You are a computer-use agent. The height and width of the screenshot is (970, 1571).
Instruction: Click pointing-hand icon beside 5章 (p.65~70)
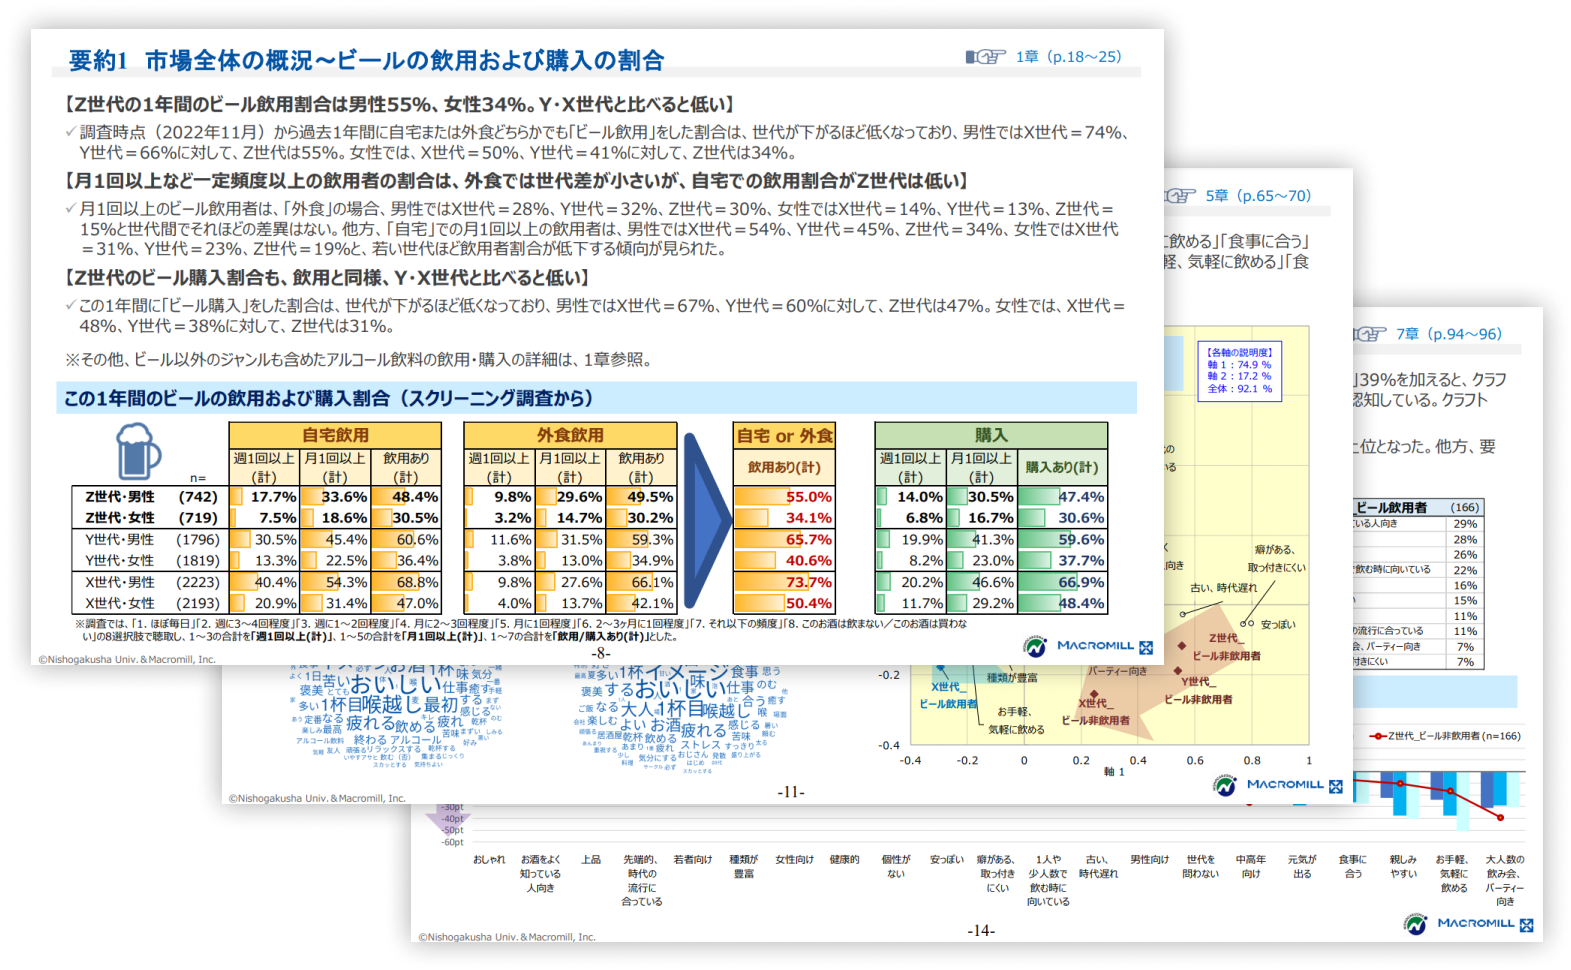(x=1179, y=196)
